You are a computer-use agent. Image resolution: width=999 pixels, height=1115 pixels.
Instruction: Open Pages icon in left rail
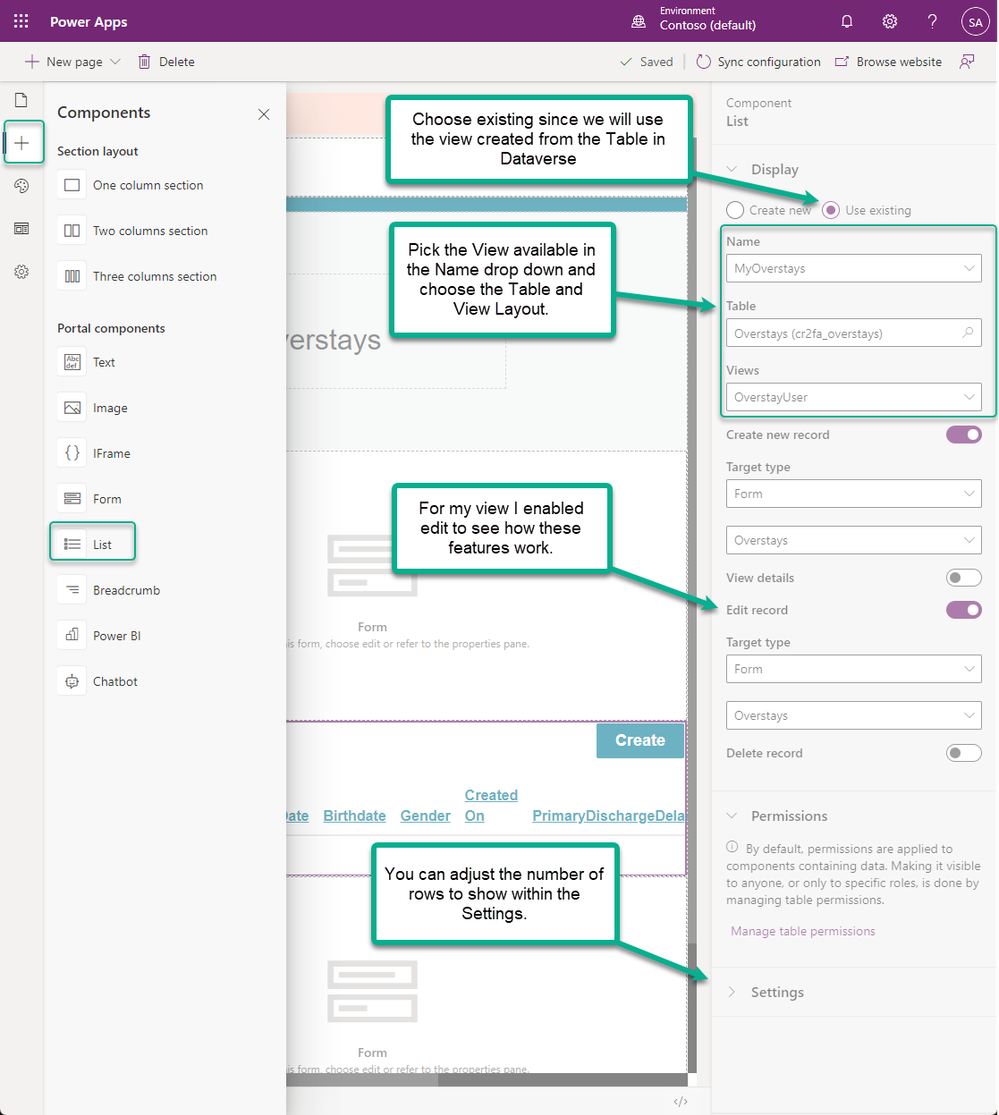[21, 100]
